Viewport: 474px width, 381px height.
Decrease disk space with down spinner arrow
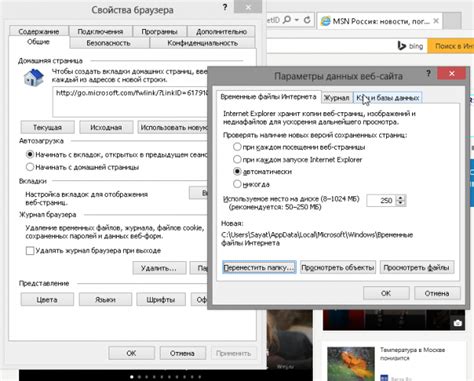tap(401, 203)
